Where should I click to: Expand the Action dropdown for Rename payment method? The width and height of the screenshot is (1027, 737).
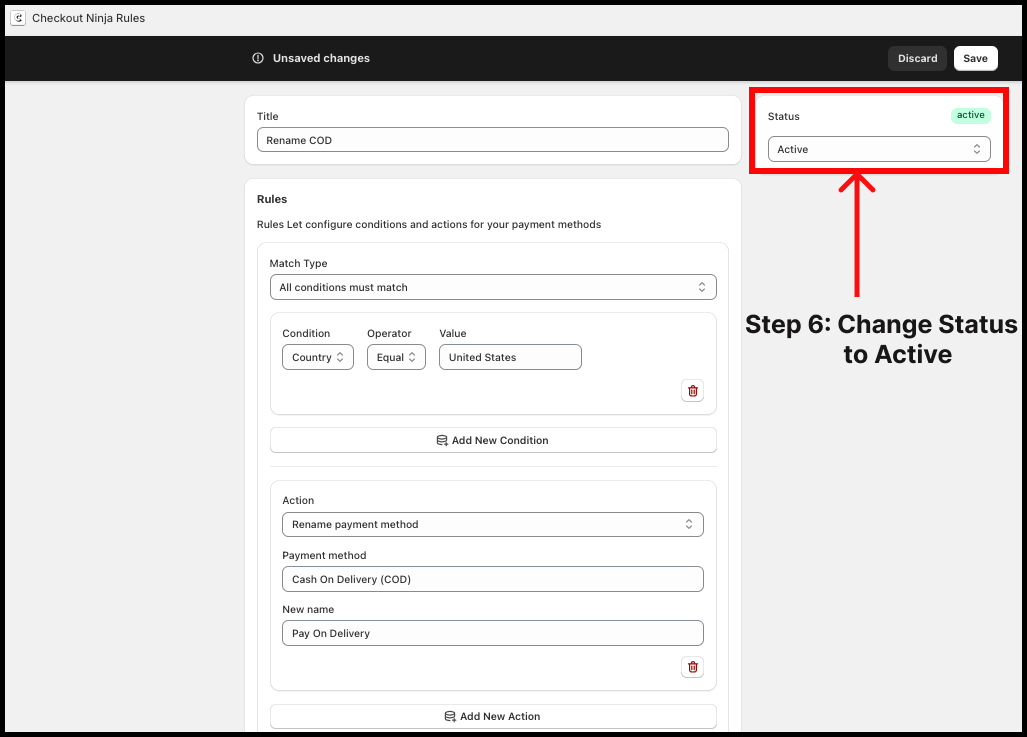coord(492,524)
